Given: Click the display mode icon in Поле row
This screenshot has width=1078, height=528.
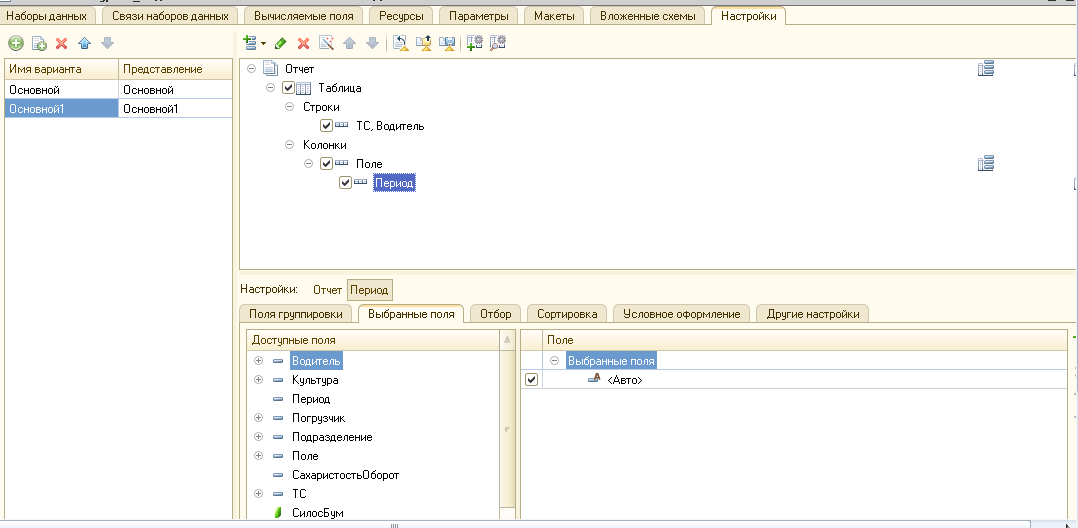Looking at the screenshot, I should [x=986, y=163].
